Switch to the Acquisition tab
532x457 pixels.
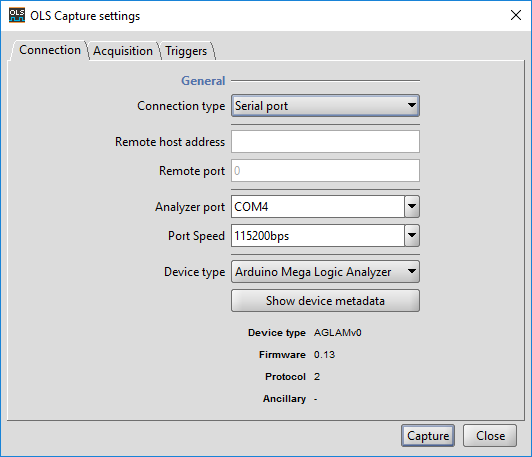tap(123, 51)
